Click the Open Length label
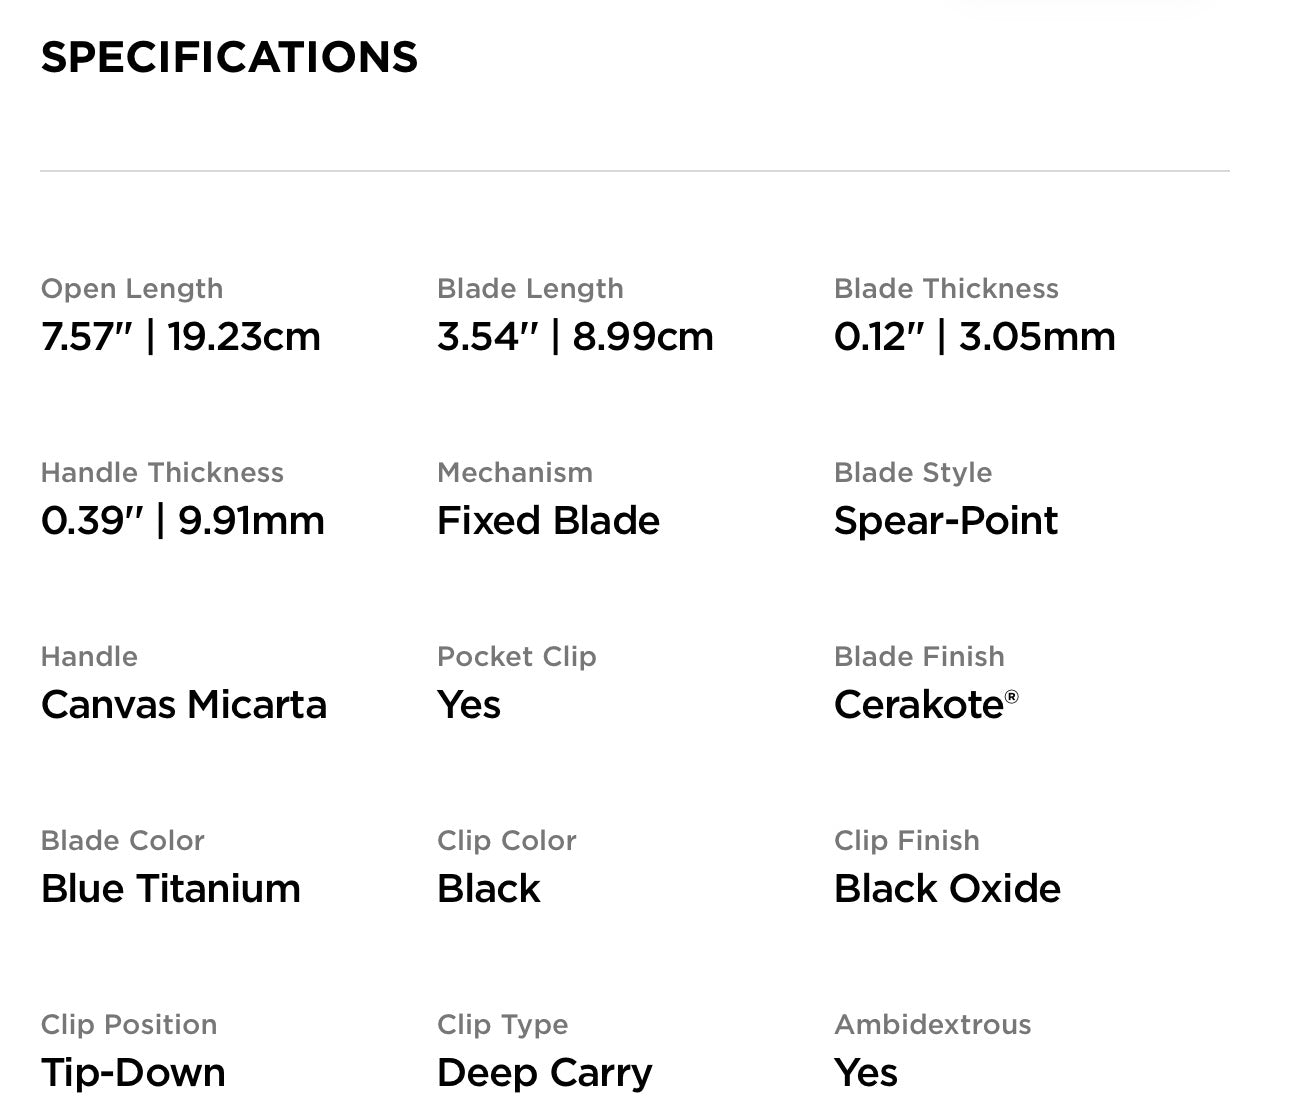The image size is (1314, 1114). (132, 289)
